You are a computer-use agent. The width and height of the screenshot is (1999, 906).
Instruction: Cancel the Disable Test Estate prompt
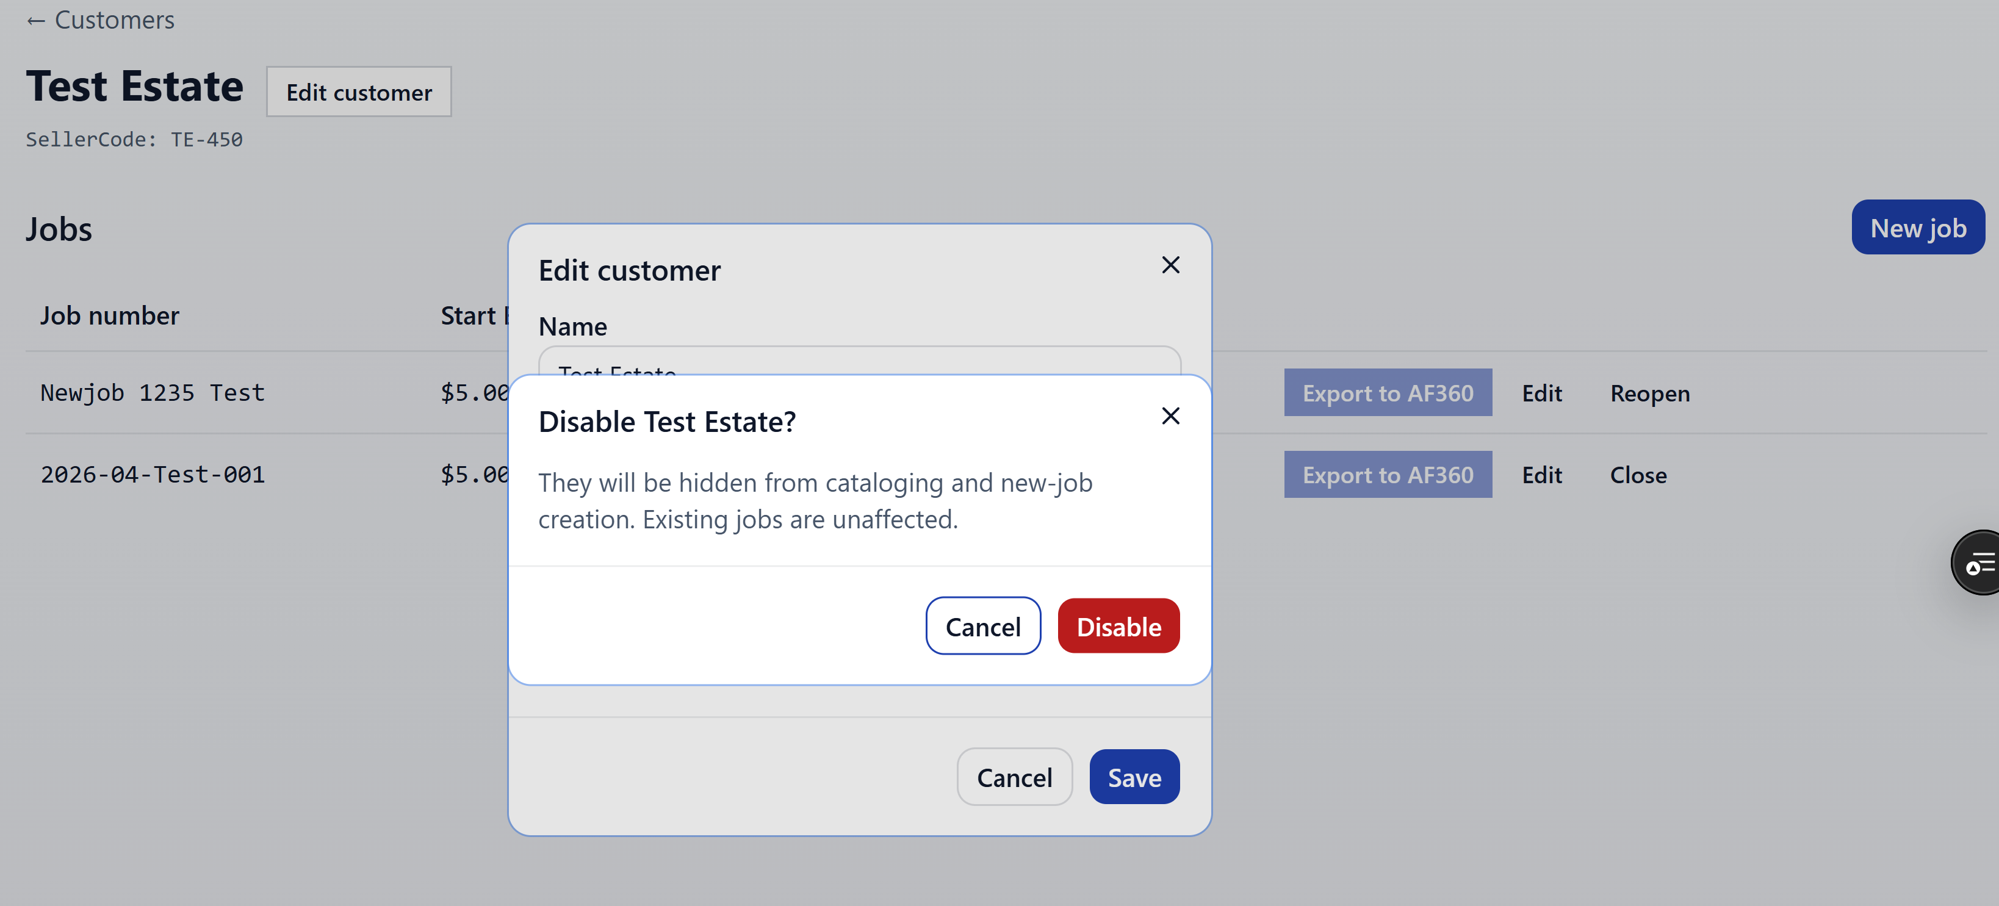983,626
